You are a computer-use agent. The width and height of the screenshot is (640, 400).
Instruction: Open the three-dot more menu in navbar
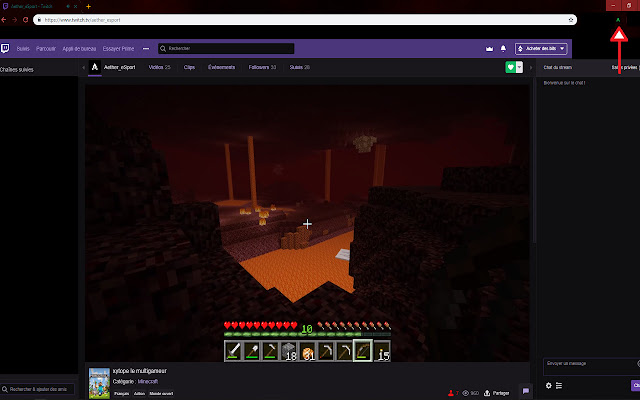(146, 49)
